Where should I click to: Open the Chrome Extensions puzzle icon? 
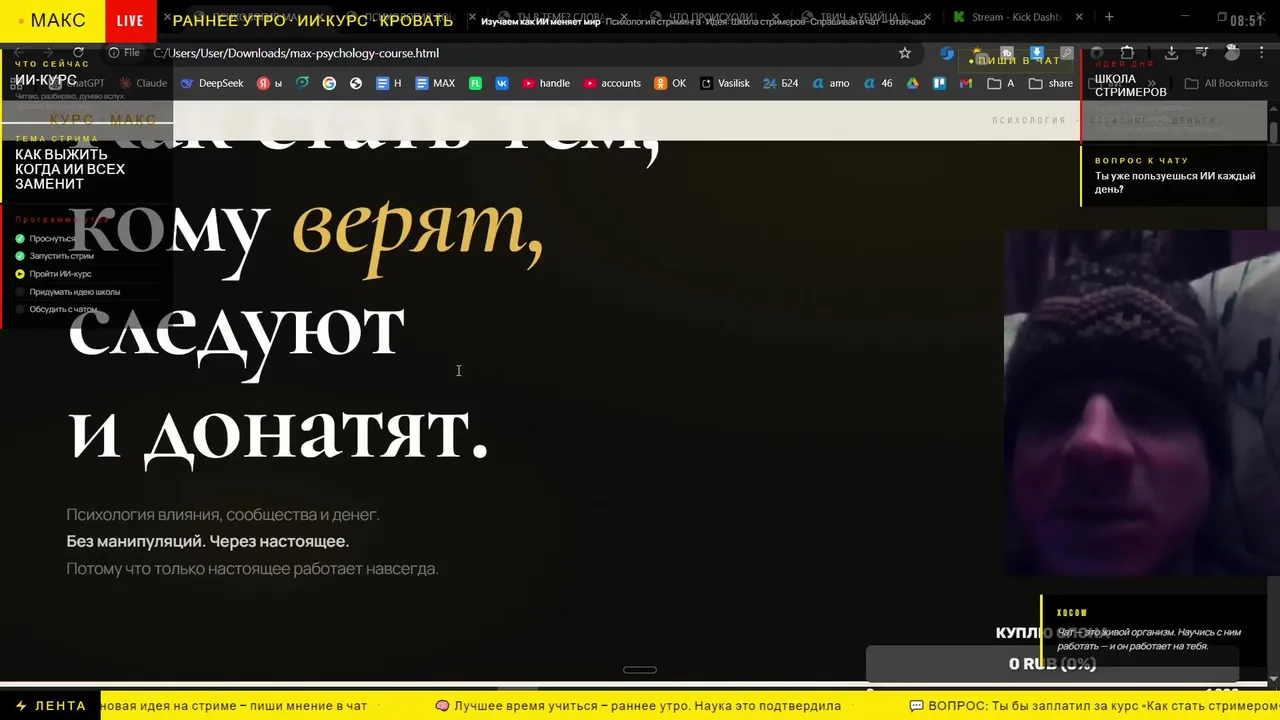click(1127, 53)
